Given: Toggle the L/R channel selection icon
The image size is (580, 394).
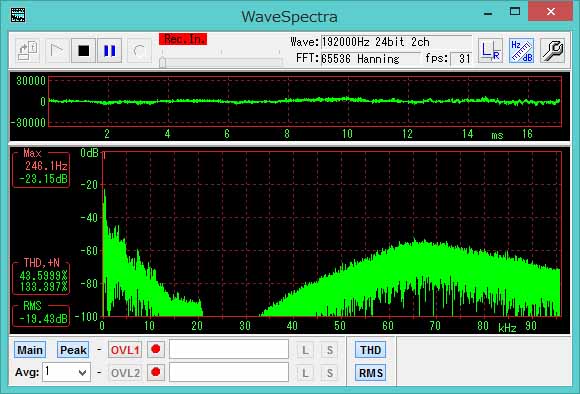Looking at the screenshot, I should pos(490,51).
